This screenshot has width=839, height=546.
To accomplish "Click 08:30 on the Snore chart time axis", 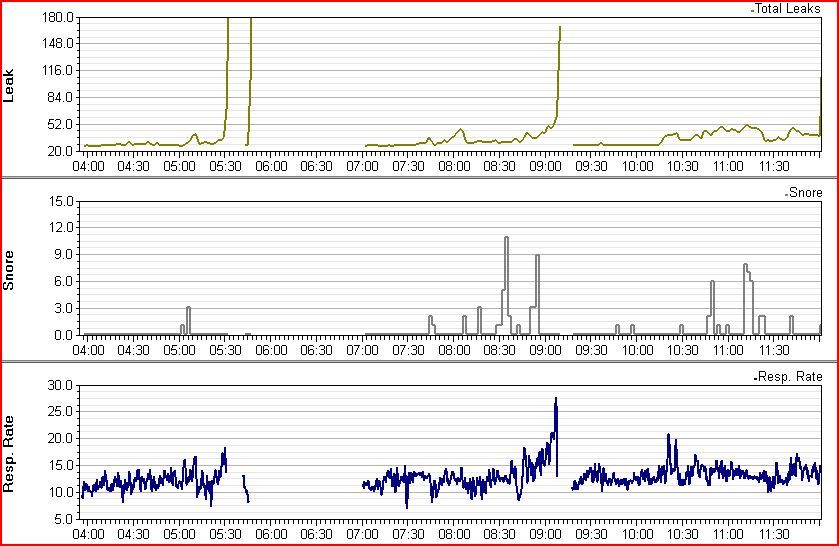I will (500, 351).
